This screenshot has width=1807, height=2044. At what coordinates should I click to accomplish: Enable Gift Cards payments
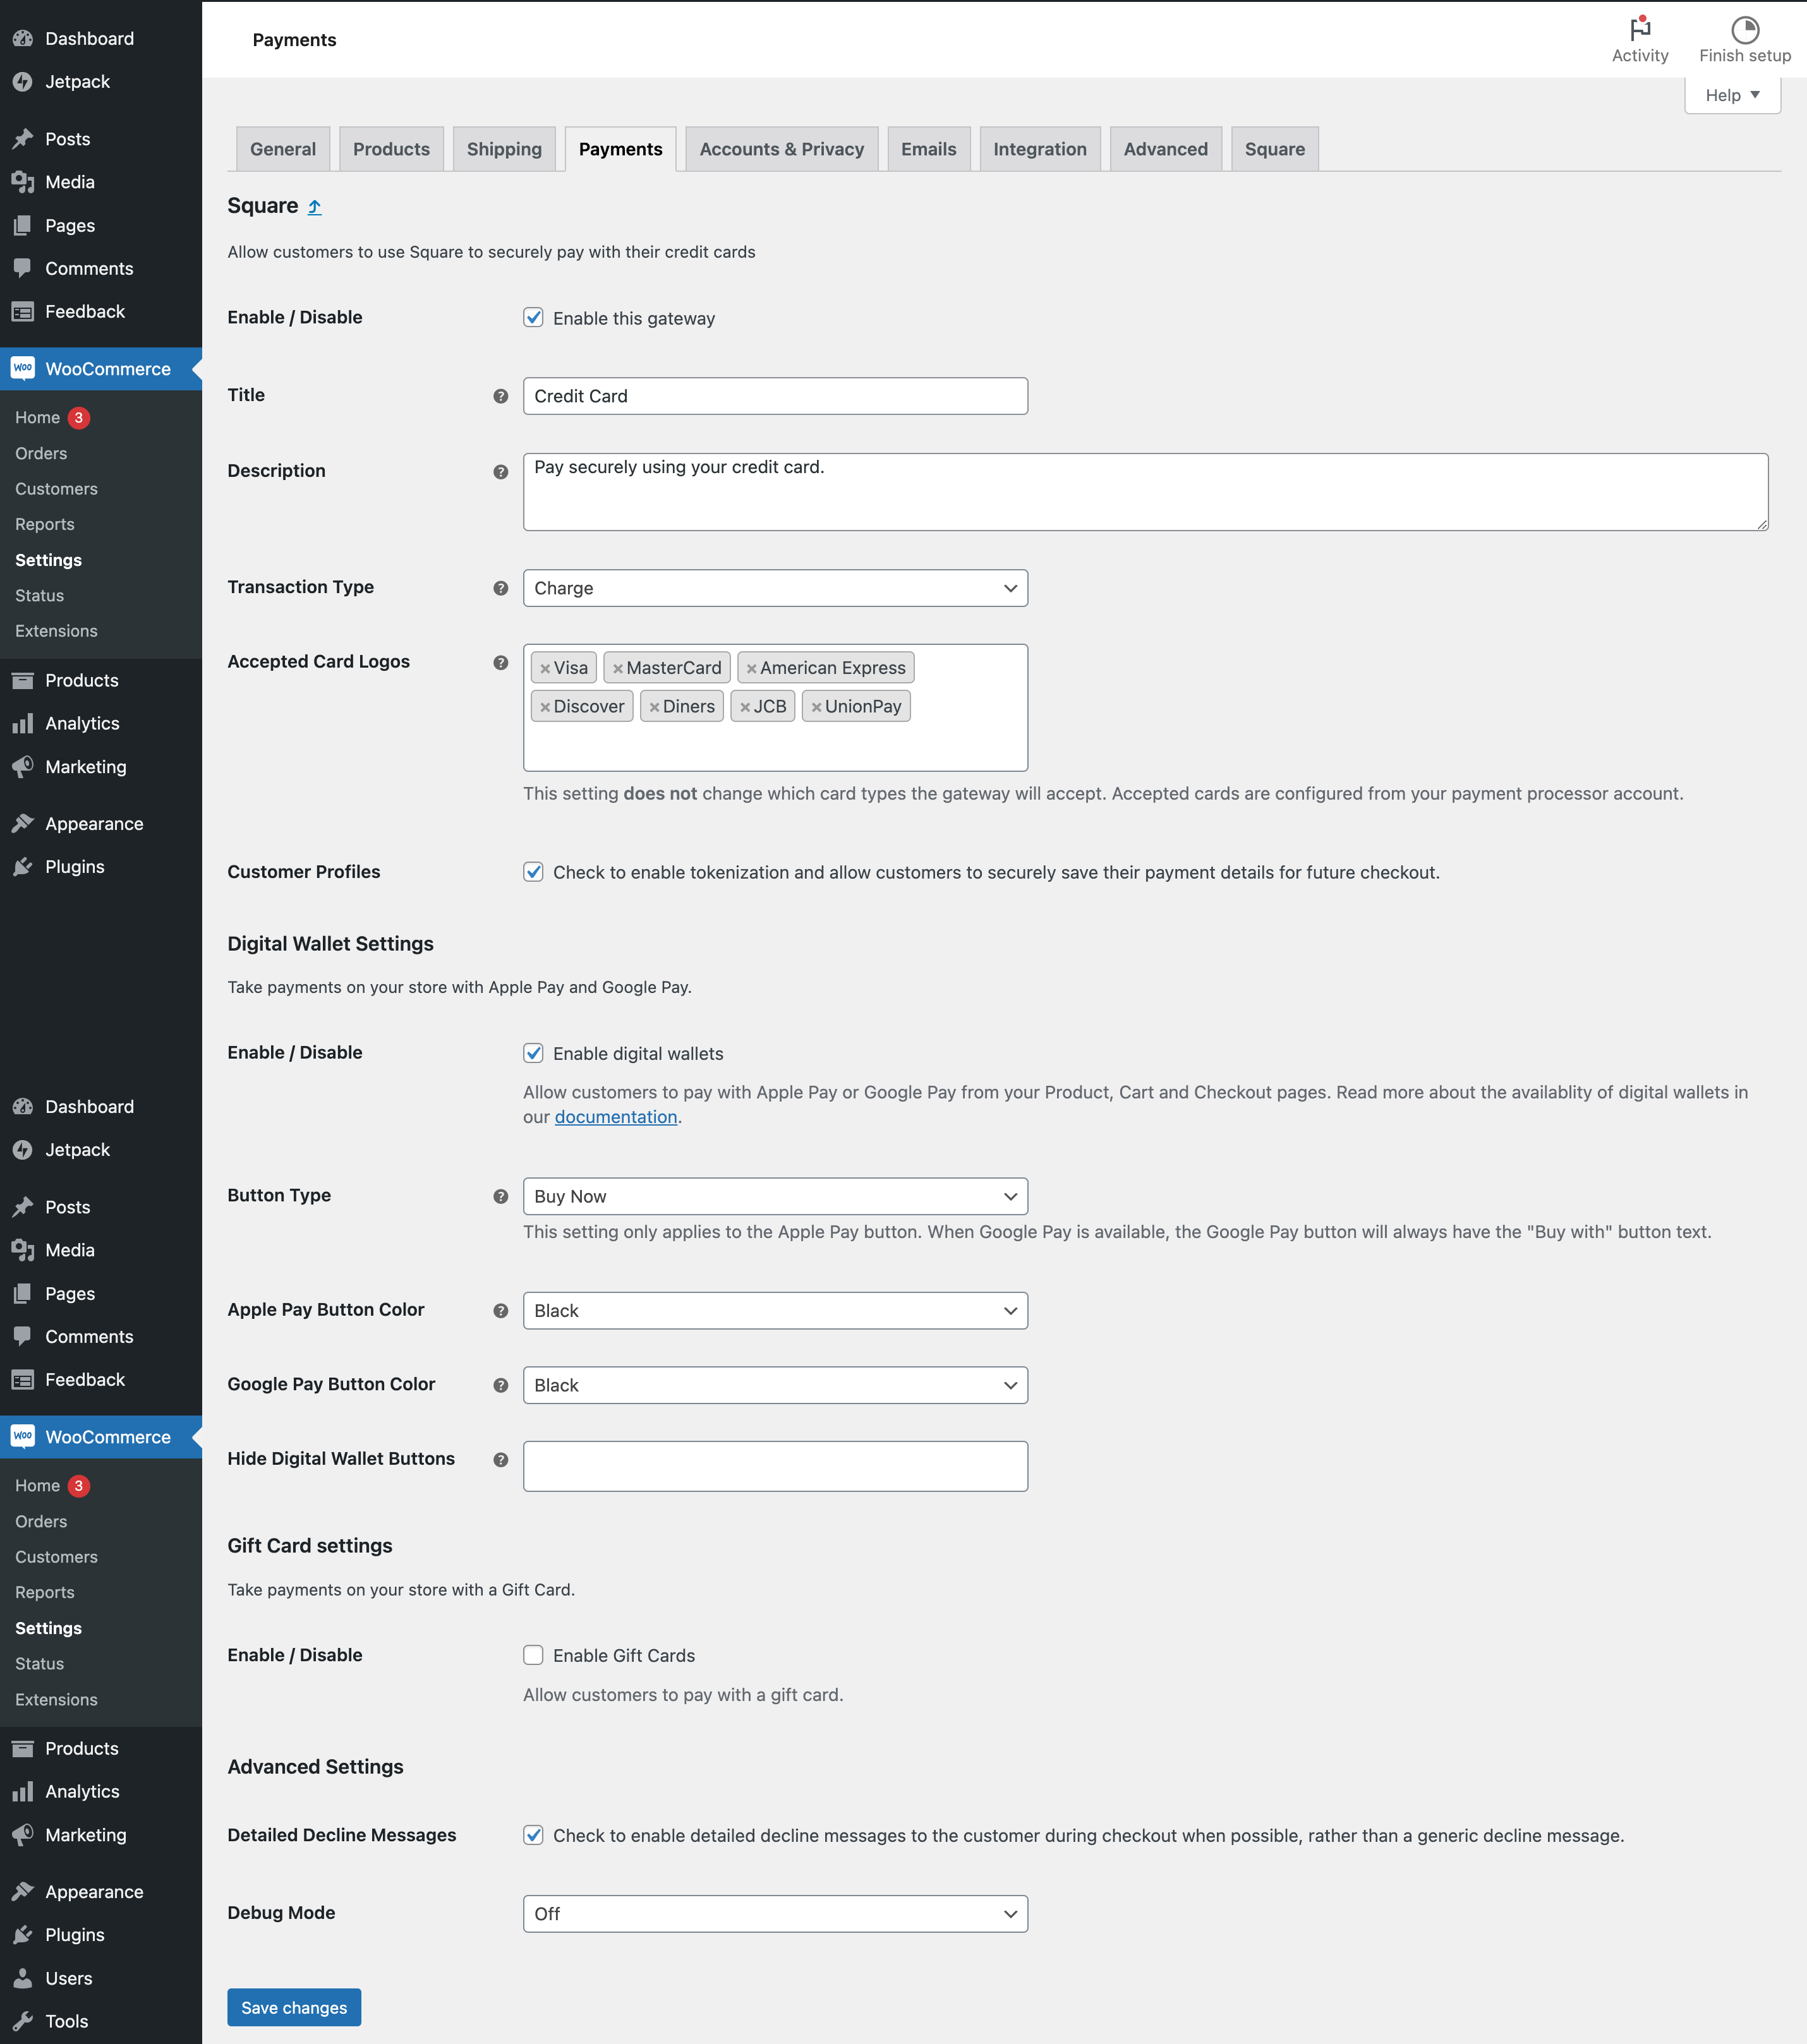(x=533, y=1655)
